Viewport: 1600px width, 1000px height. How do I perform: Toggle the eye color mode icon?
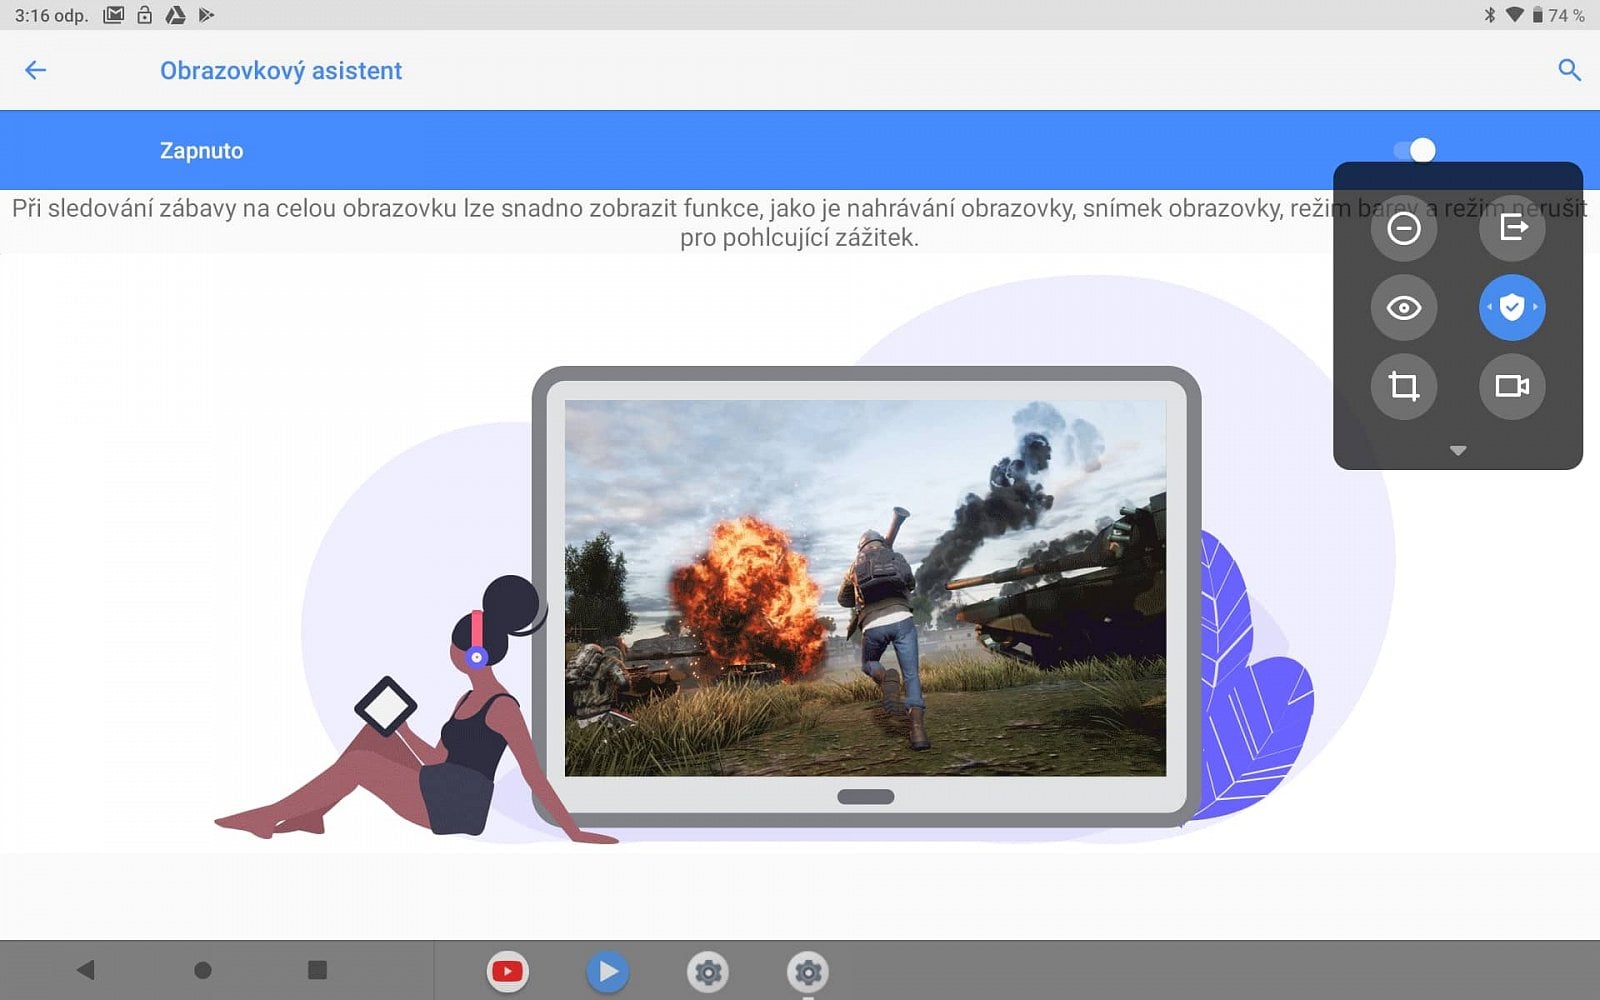tap(1404, 307)
